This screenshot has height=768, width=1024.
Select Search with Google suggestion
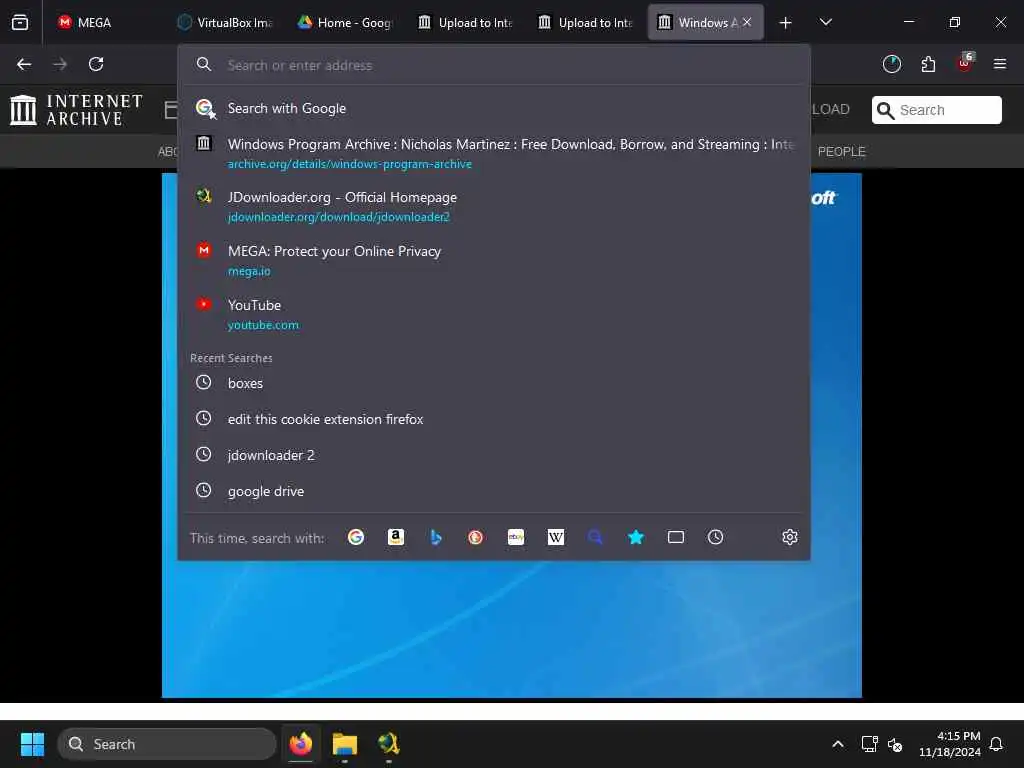(494, 108)
